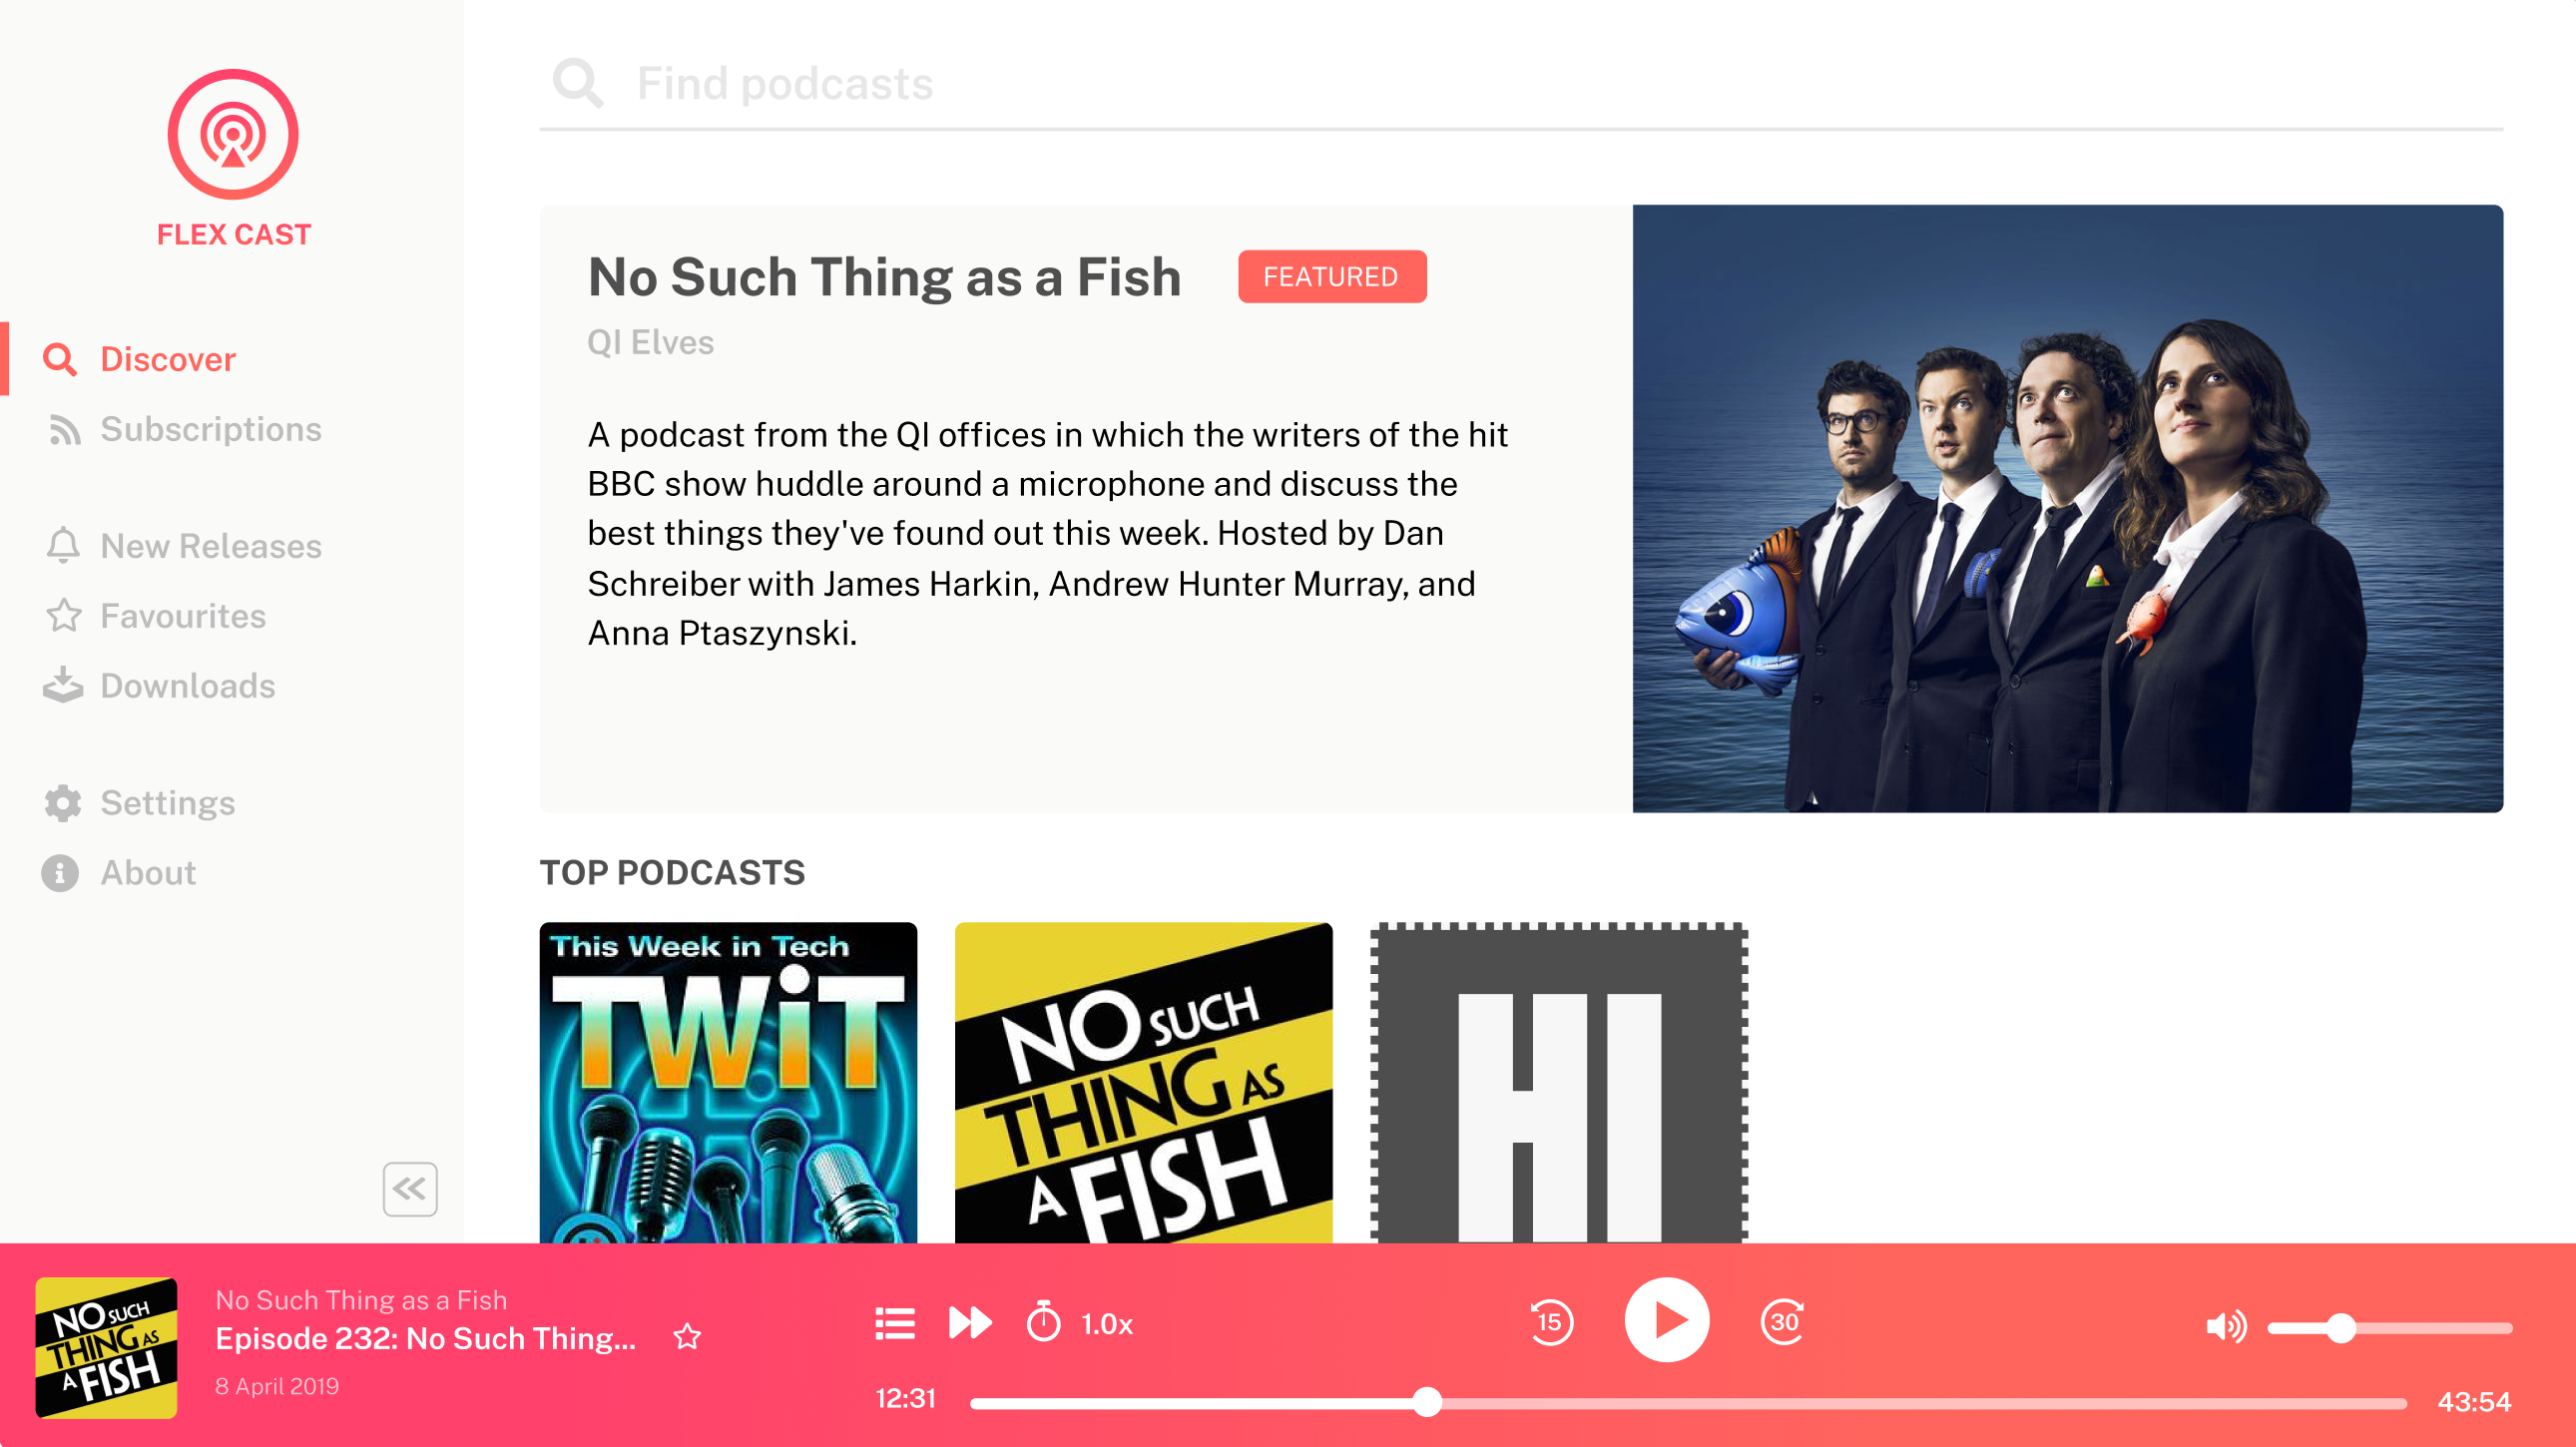The height and width of the screenshot is (1447, 2576).
Task: Open the HI podcast tile
Action: coord(1559,1082)
